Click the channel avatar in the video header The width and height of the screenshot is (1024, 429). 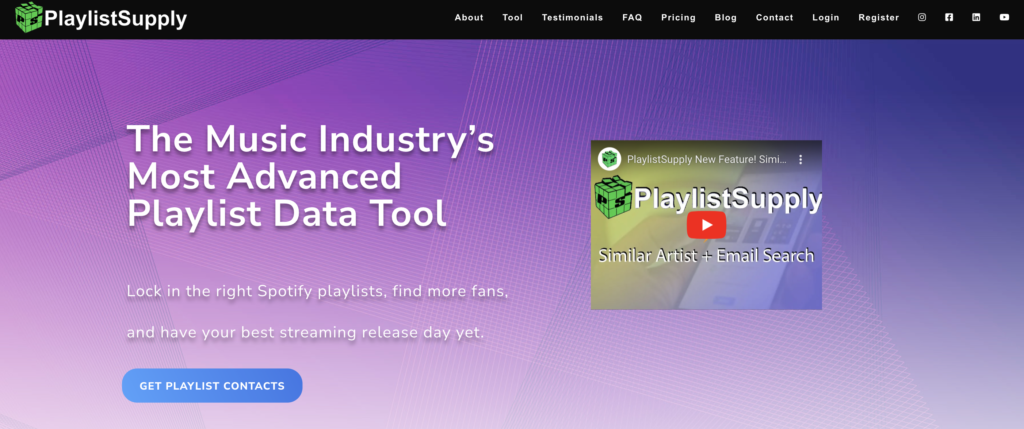(x=609, y=159)
